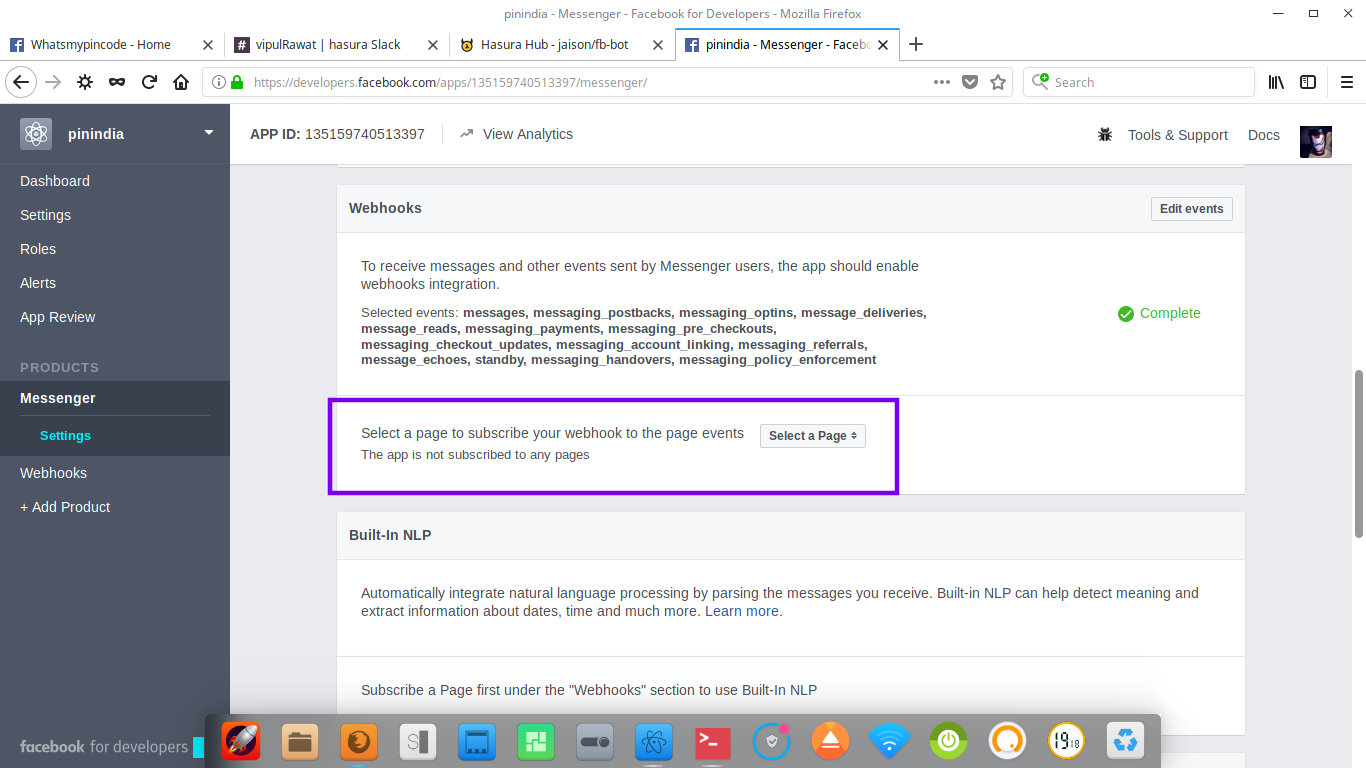Open the Messenger Settings sub-item
The width and height of the screenshot is (1366, 768).
coord(65,436)
